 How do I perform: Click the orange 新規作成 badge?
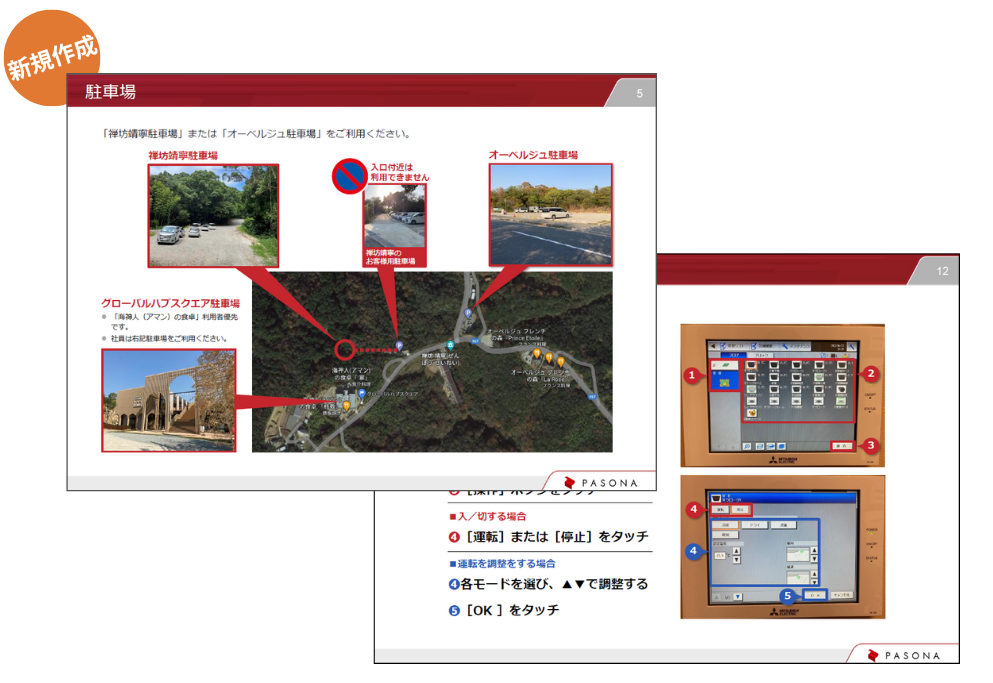click(52, 55)
